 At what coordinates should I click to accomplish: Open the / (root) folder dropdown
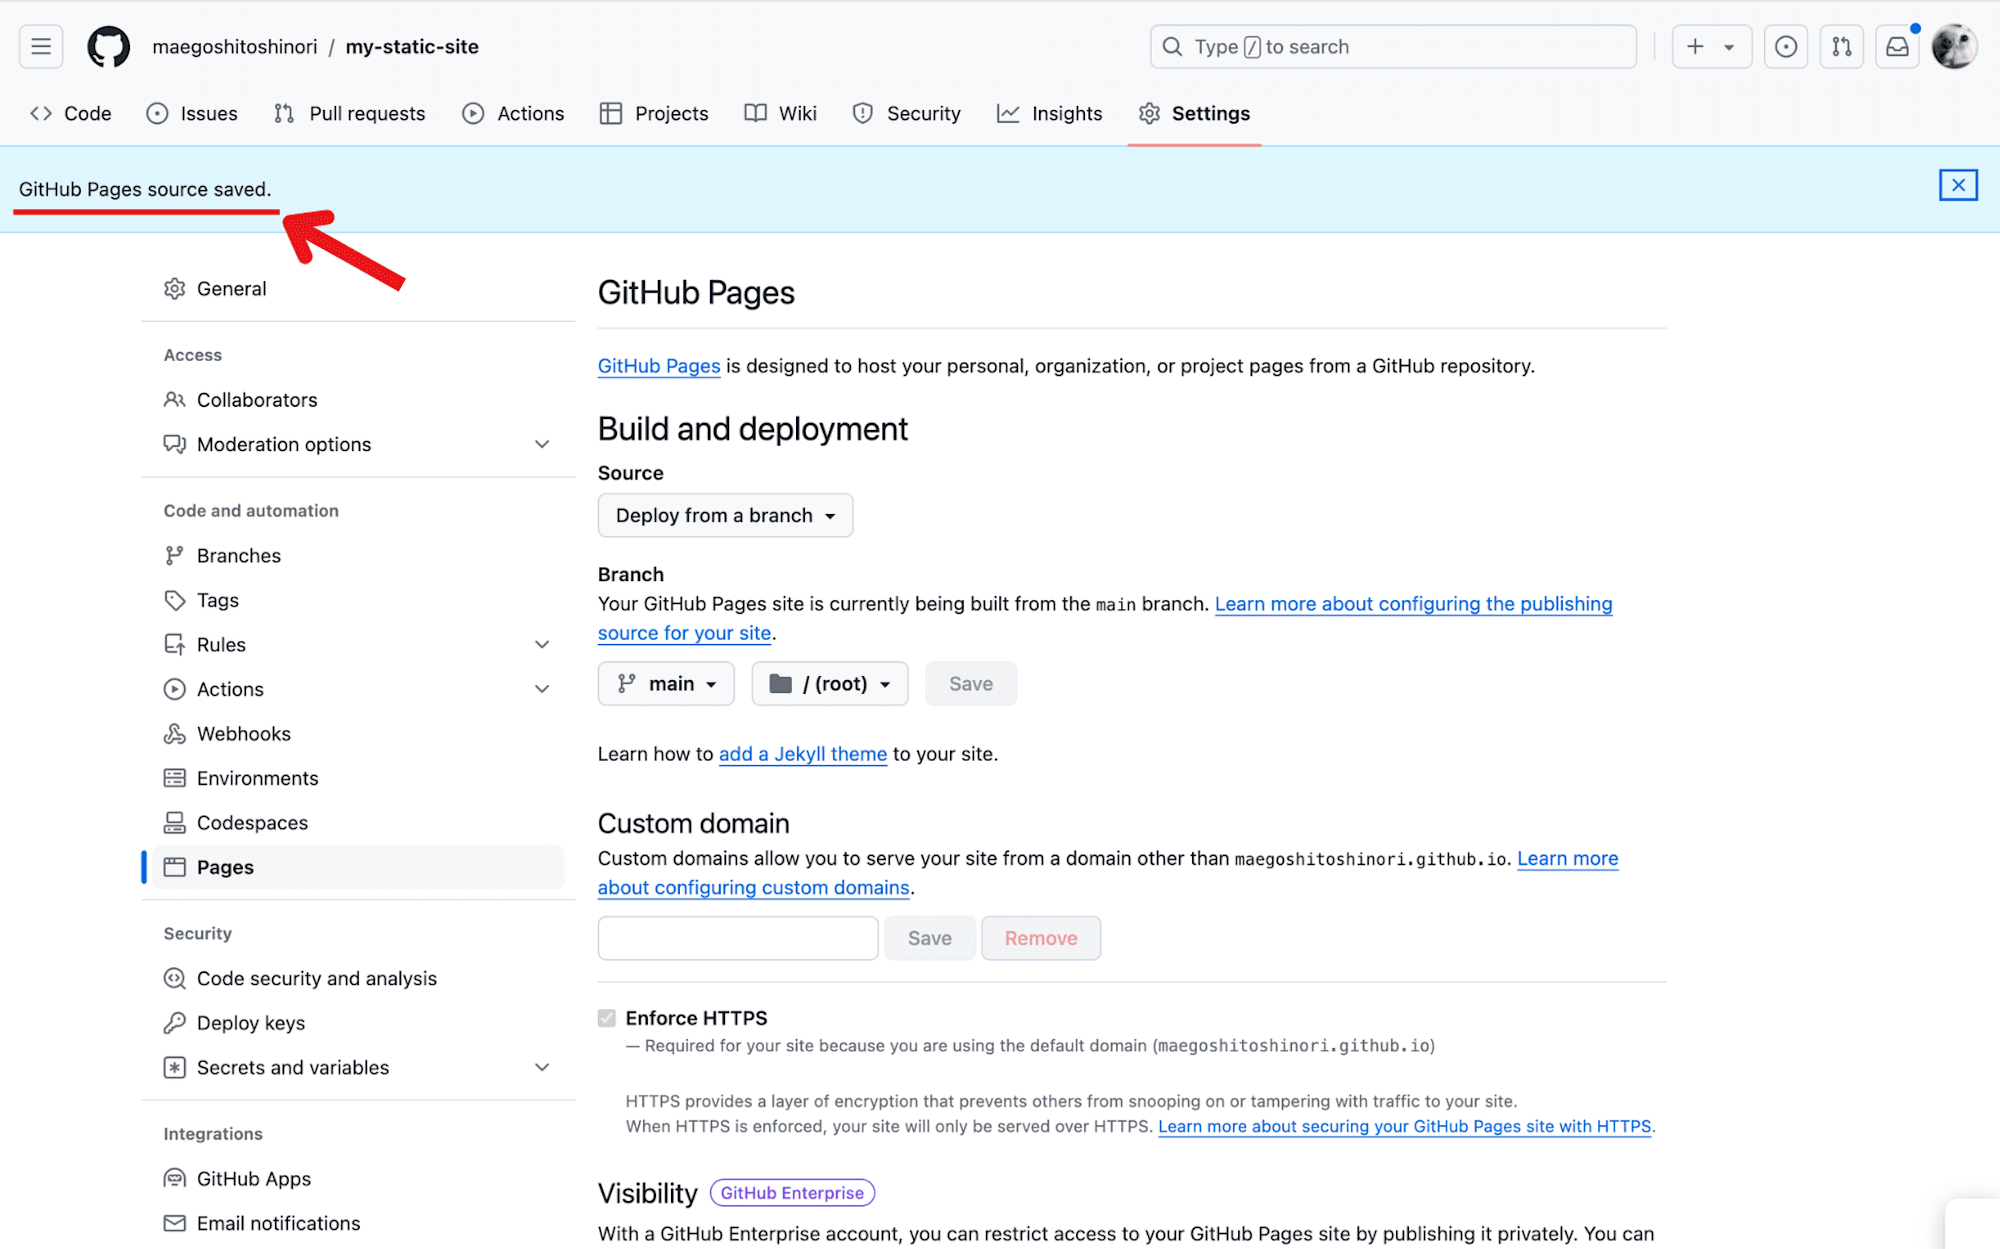pos(830,684)
